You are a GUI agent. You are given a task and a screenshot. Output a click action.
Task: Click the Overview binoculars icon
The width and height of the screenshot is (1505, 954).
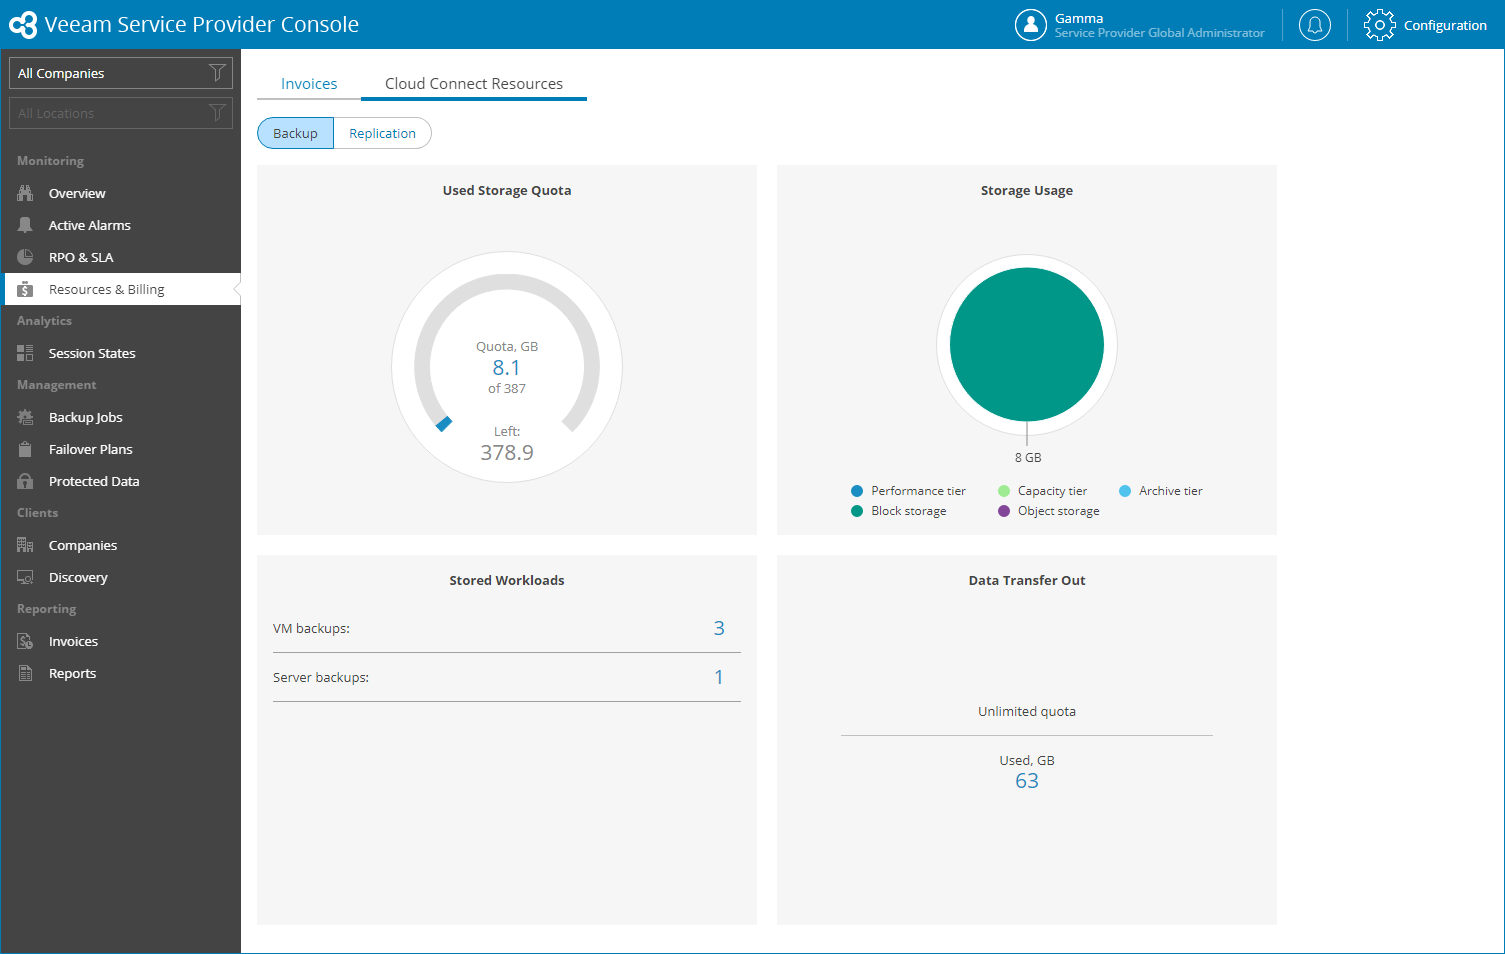pyautogui.click(x=25, y=193)
